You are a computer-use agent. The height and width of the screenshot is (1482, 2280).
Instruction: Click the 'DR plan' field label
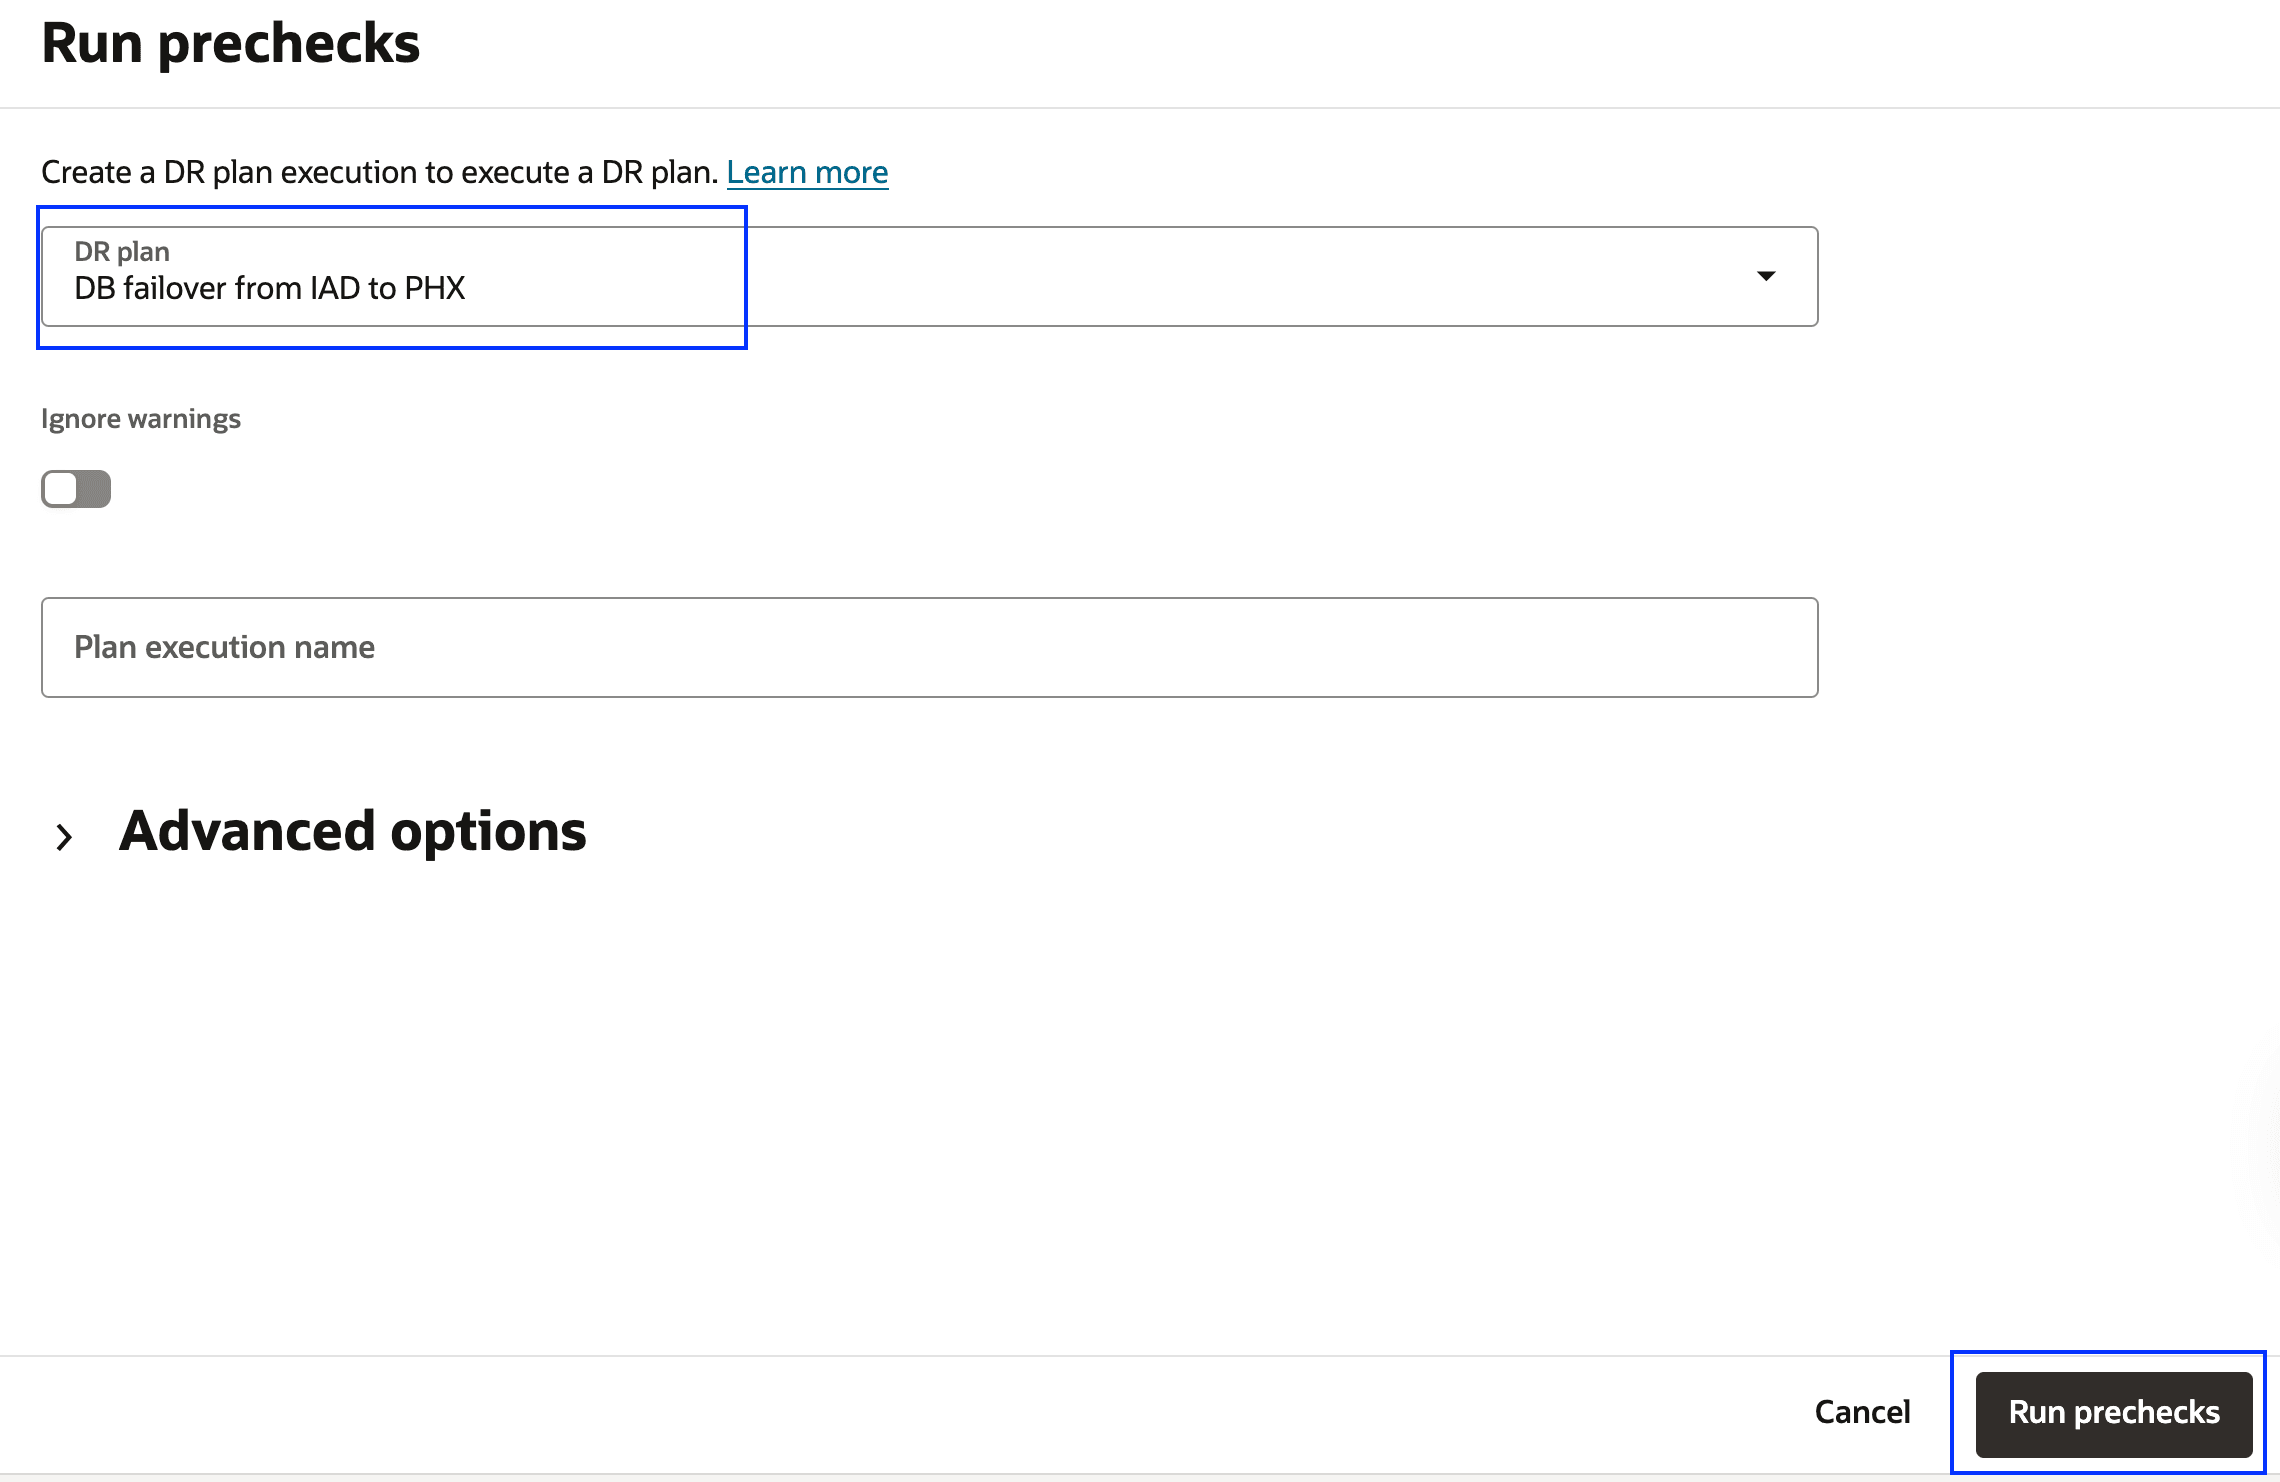tap(122, 251)
